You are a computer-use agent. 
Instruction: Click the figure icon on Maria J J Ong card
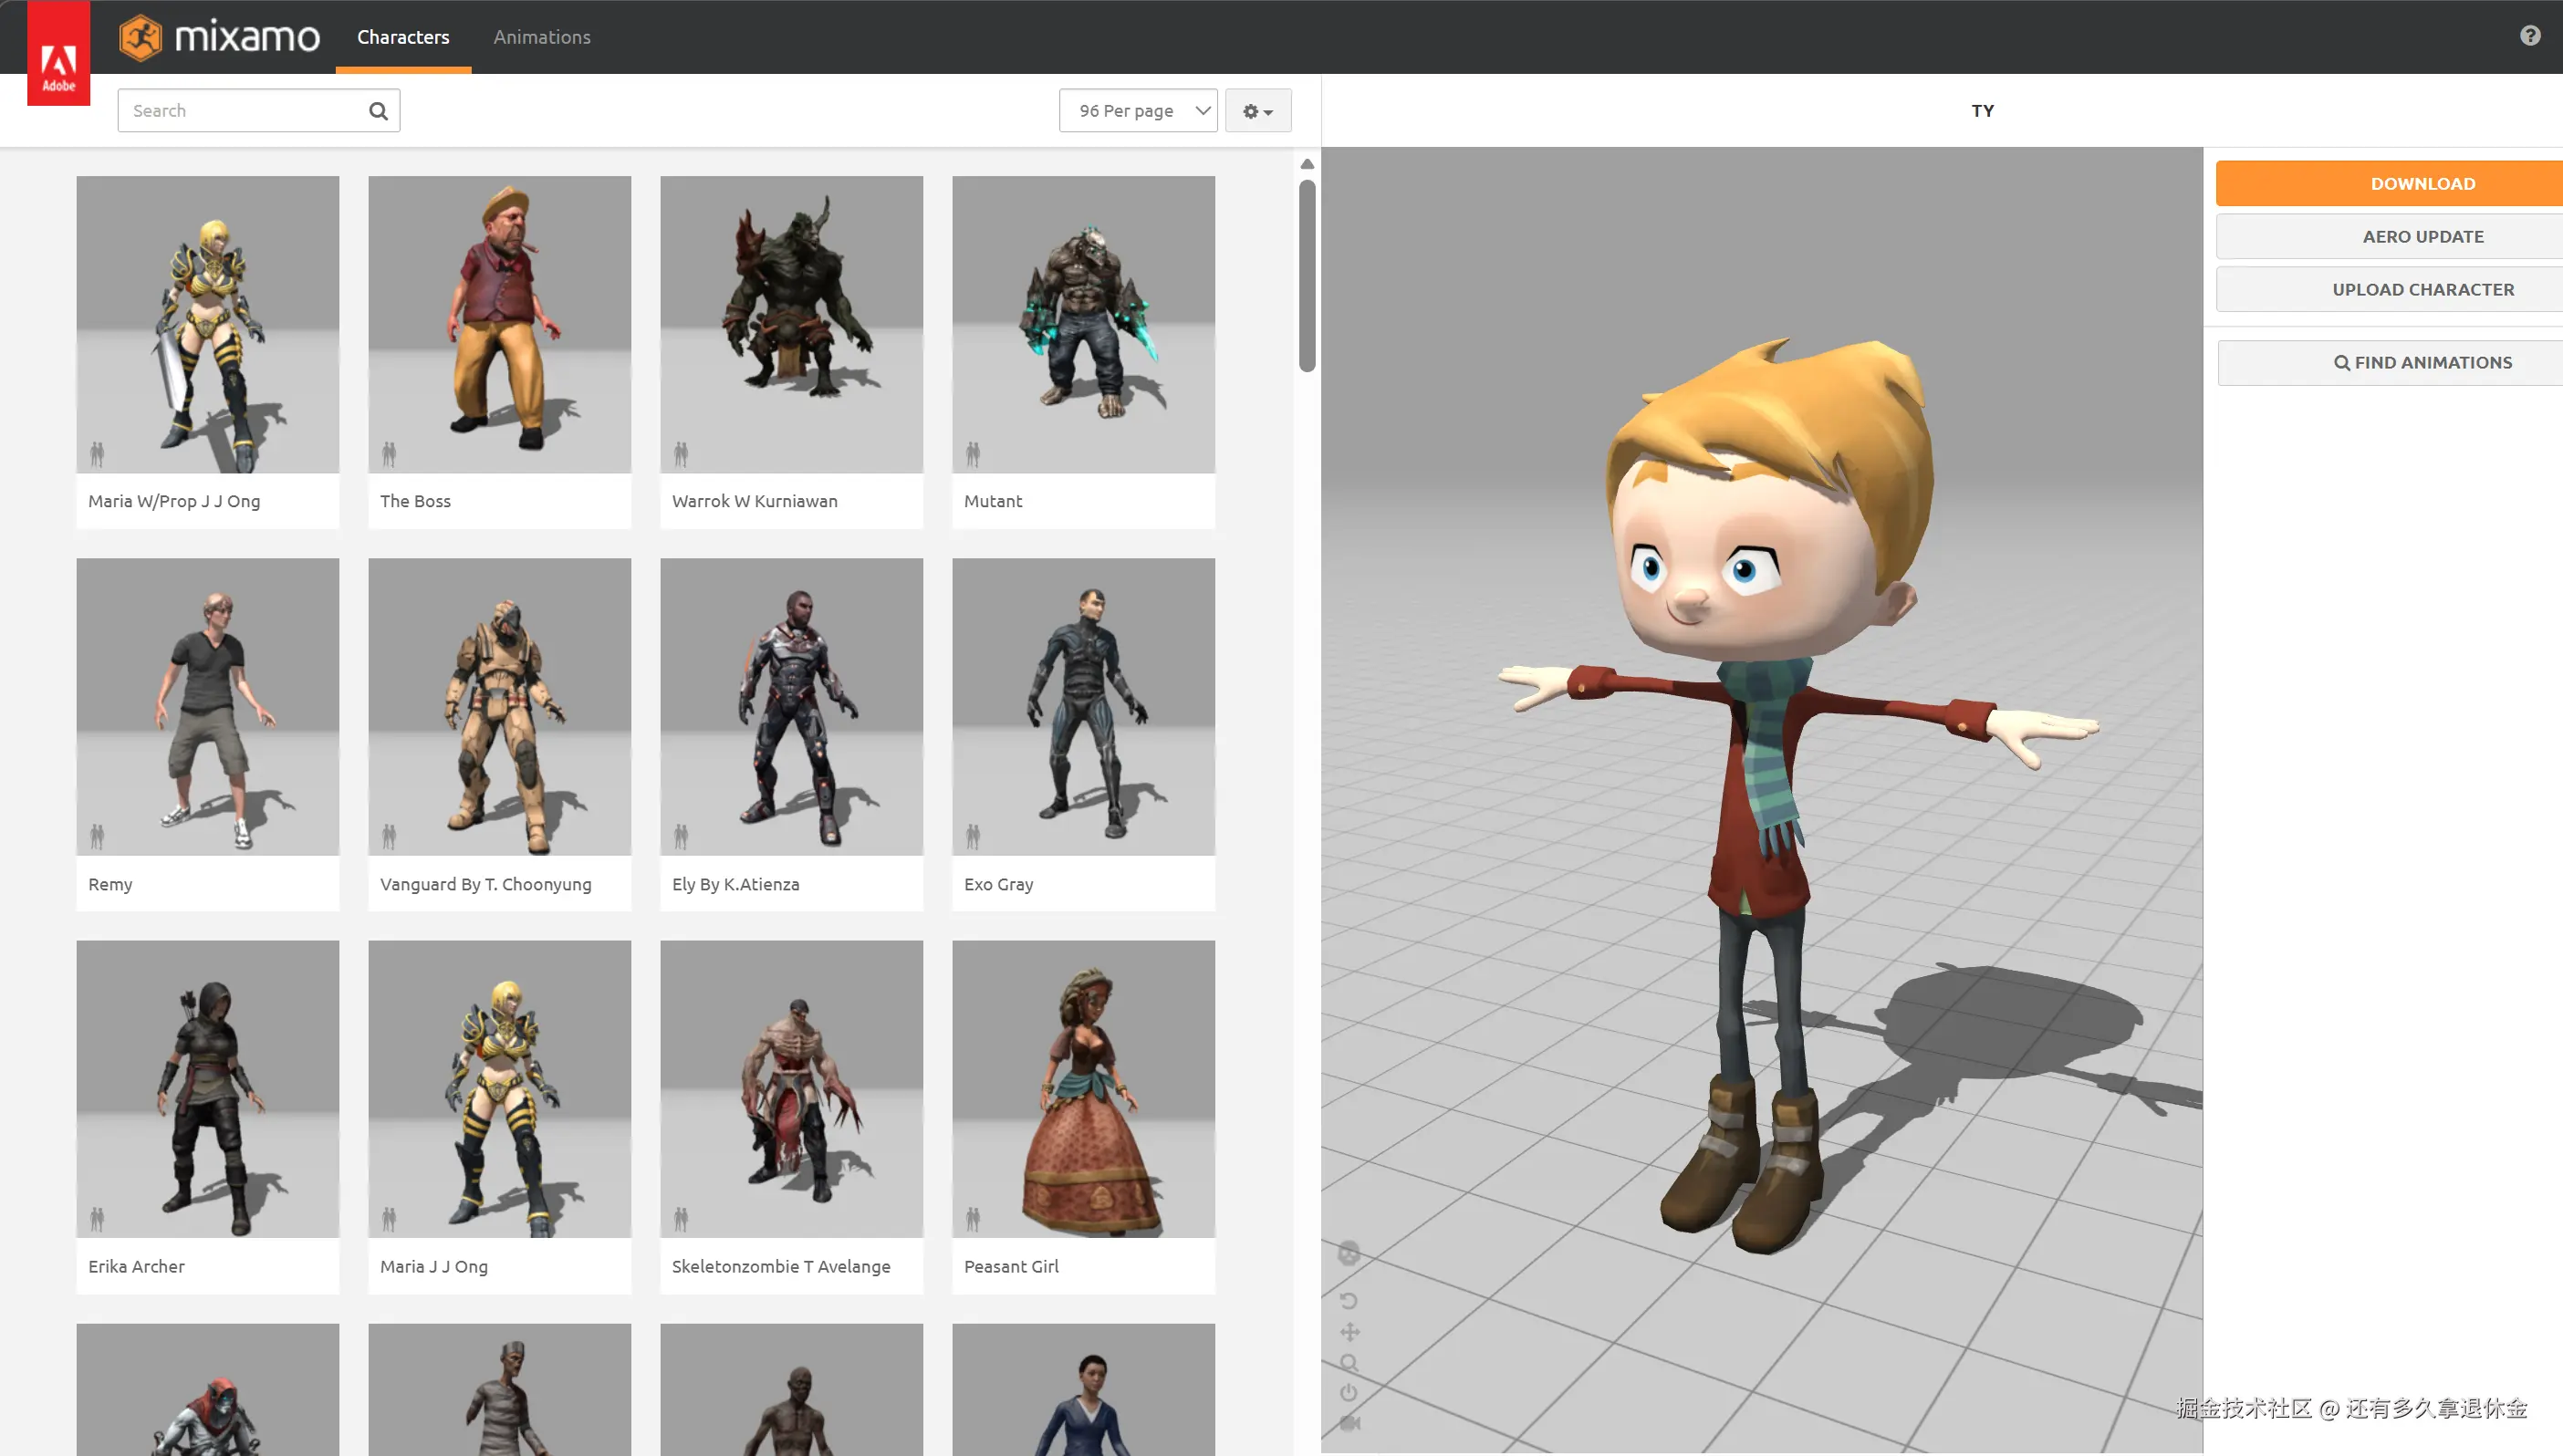pyautogui.click(x=389, y=1219)
